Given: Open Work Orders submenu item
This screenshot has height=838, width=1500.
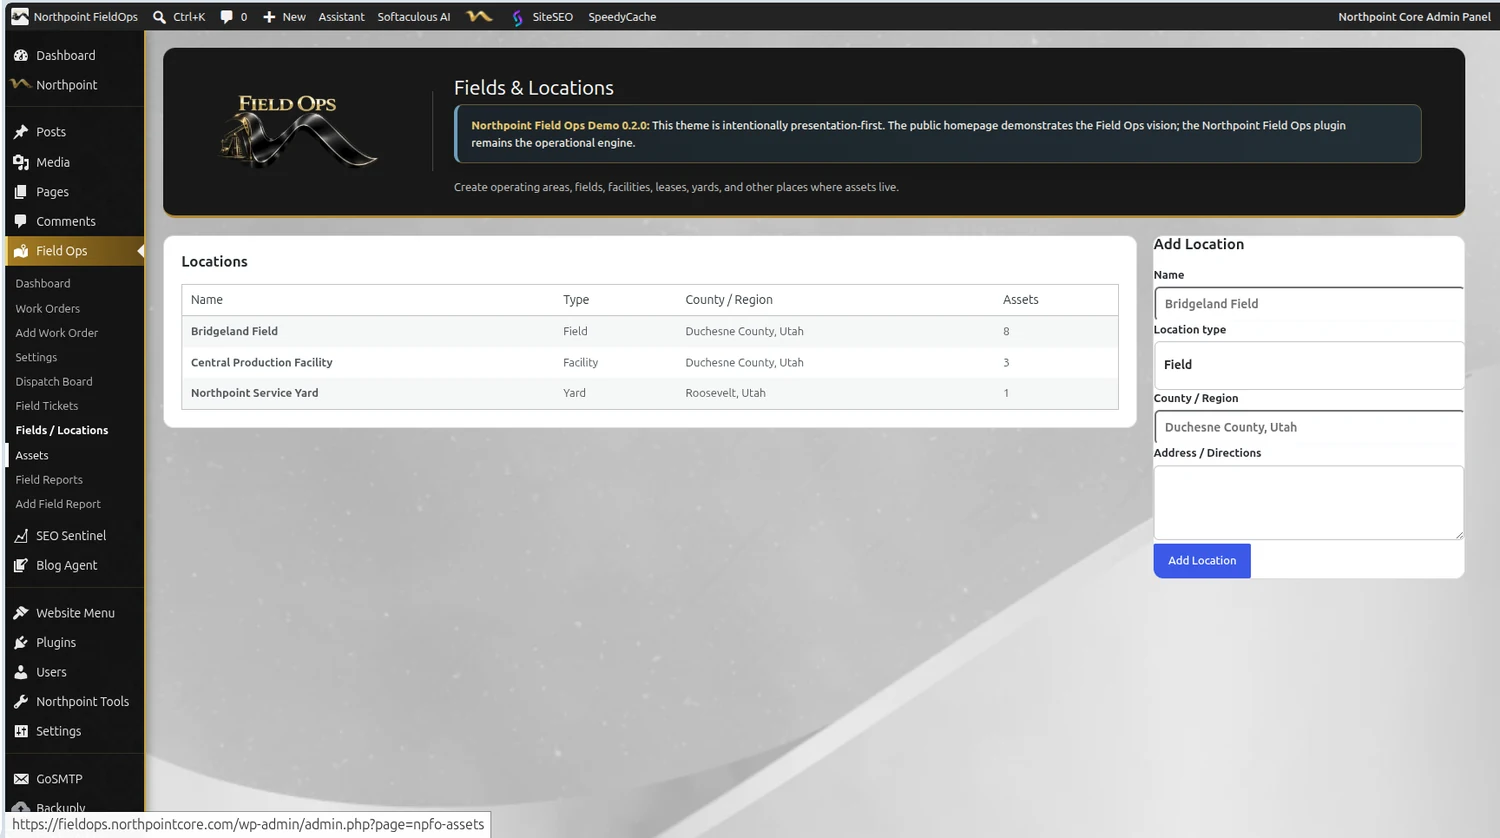Looking at the screenshot, I should click(x=47, y=309).
